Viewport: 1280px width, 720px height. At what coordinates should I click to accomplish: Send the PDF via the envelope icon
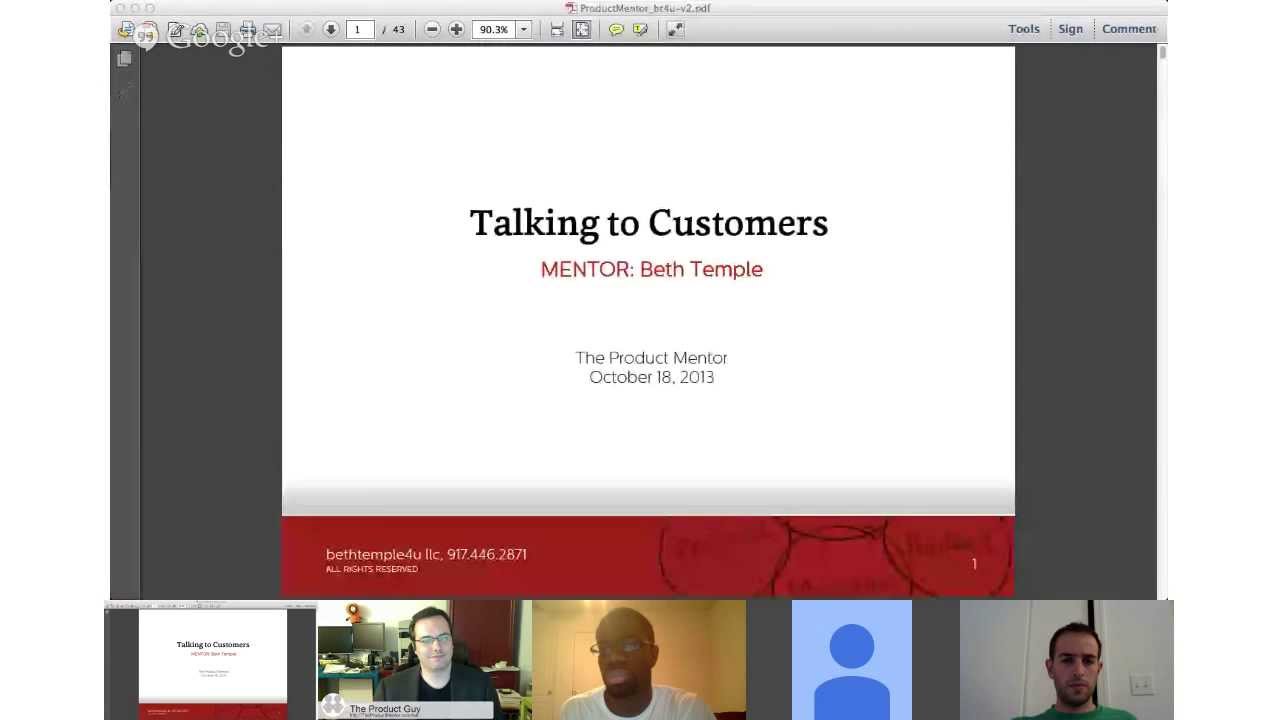tap(272, 30)
